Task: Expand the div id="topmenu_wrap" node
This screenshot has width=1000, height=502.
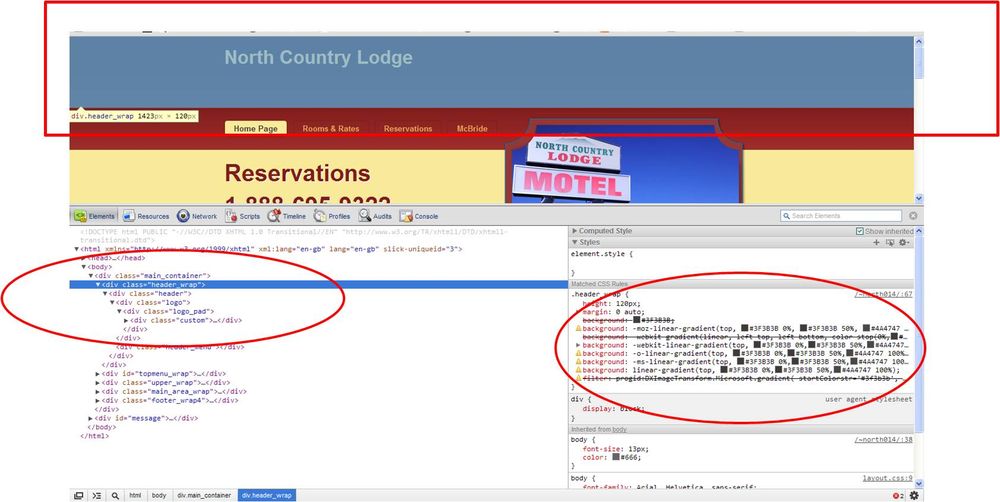Action: pyautogui.click(x=98, y=373)
